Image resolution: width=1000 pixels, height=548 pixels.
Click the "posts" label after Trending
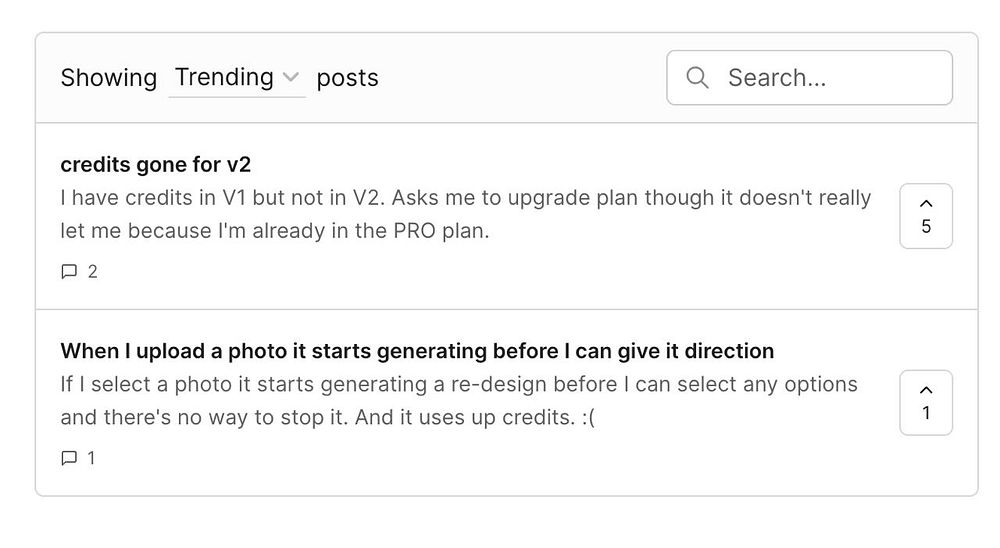[x=347, y=78]
